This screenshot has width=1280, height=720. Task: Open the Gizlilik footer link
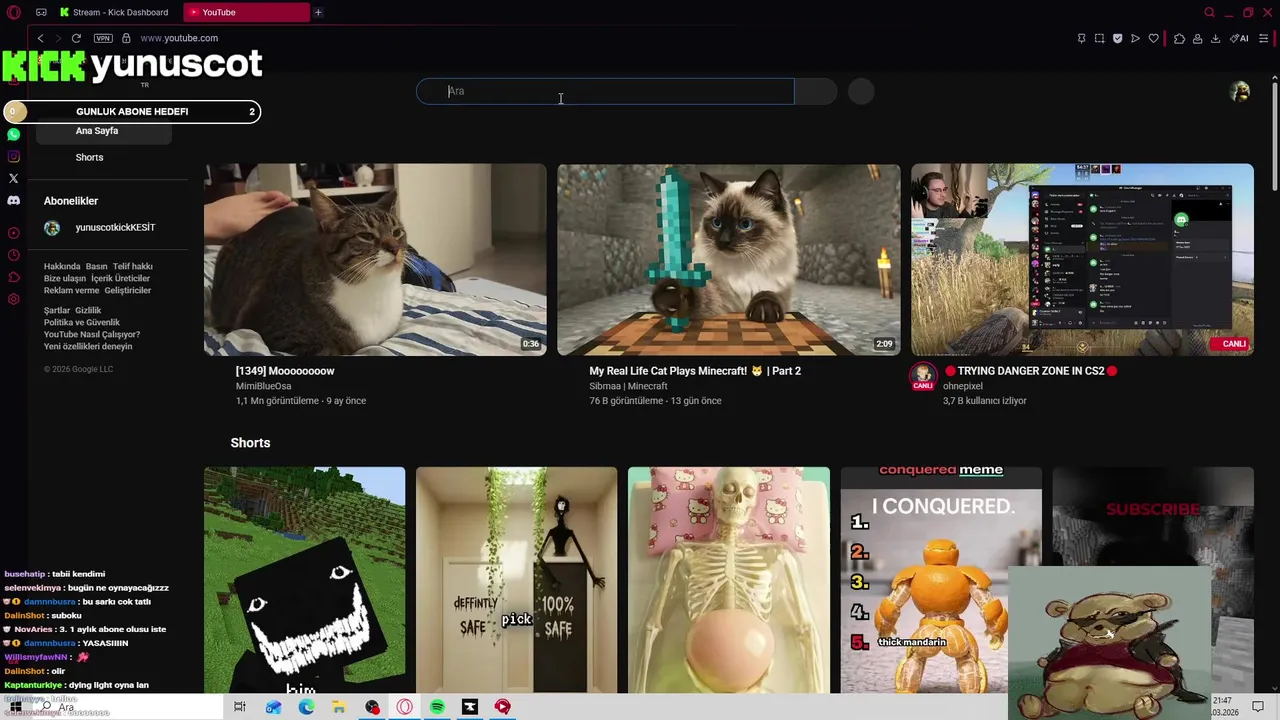(x=88, y=311)
